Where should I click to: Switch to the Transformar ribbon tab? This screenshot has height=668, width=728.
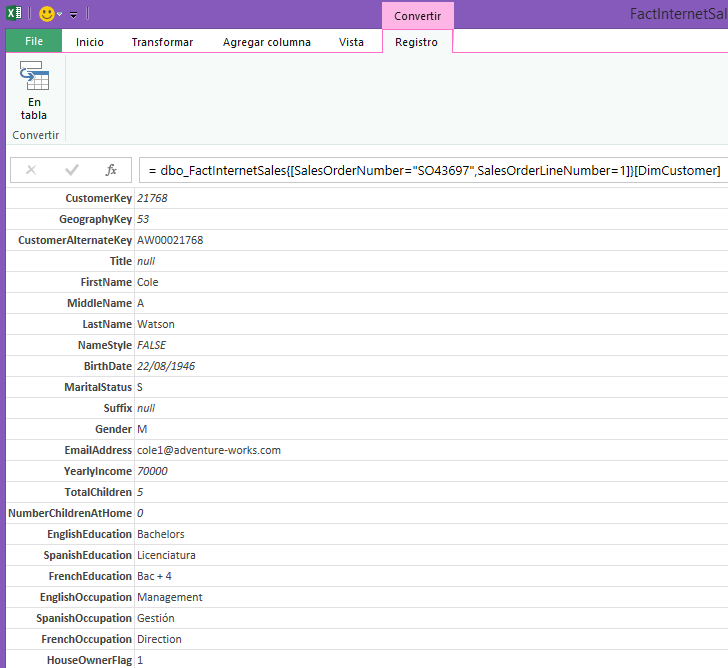point(162,42)
